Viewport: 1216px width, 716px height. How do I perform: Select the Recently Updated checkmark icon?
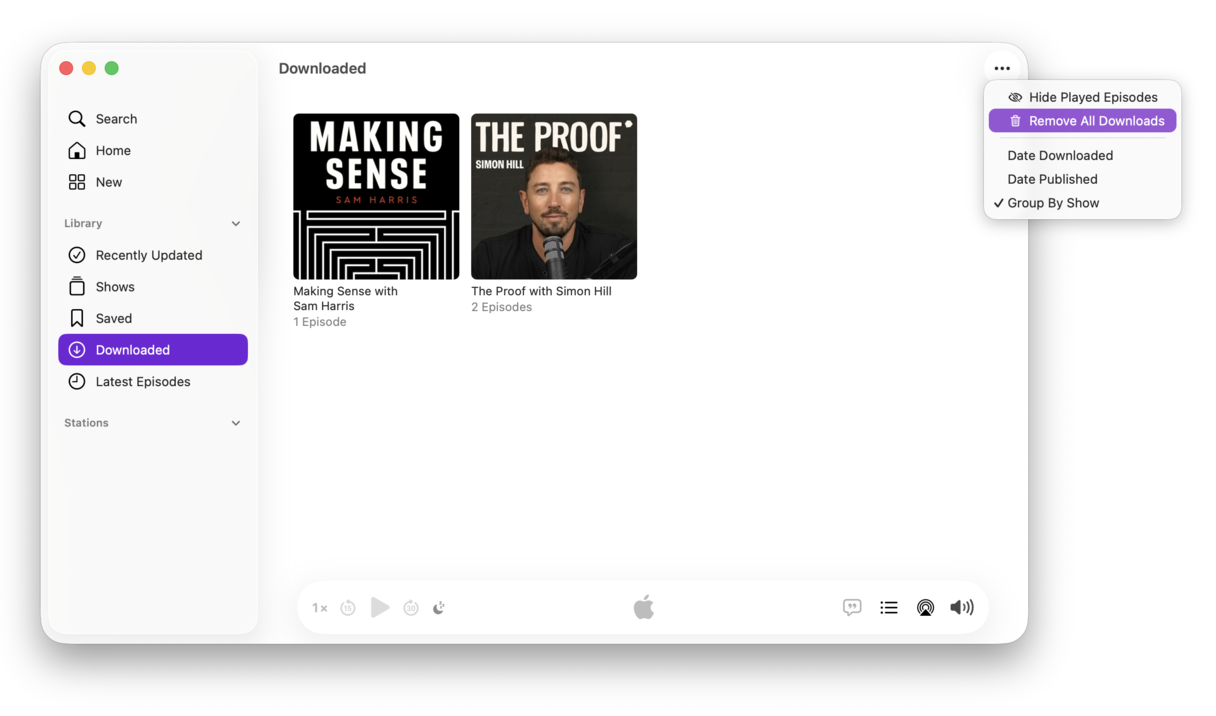point(77,255)
